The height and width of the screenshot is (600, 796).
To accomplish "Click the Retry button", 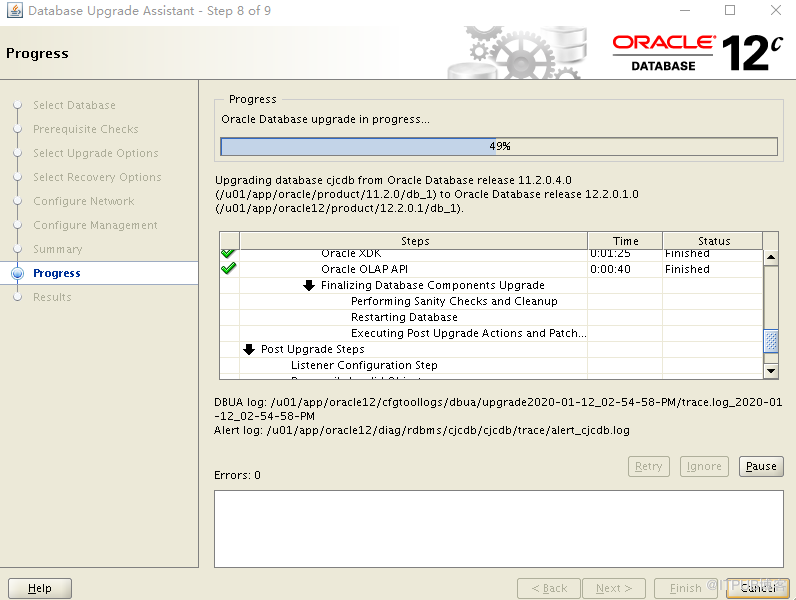I will click(x=648, y=466).
